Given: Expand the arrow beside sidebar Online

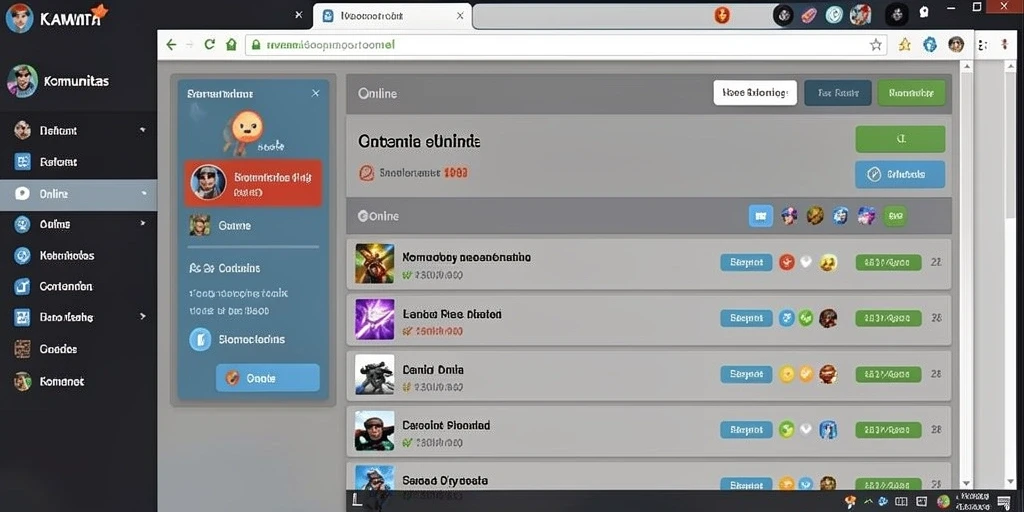Looking at the screenshot, I should [143, 194].
